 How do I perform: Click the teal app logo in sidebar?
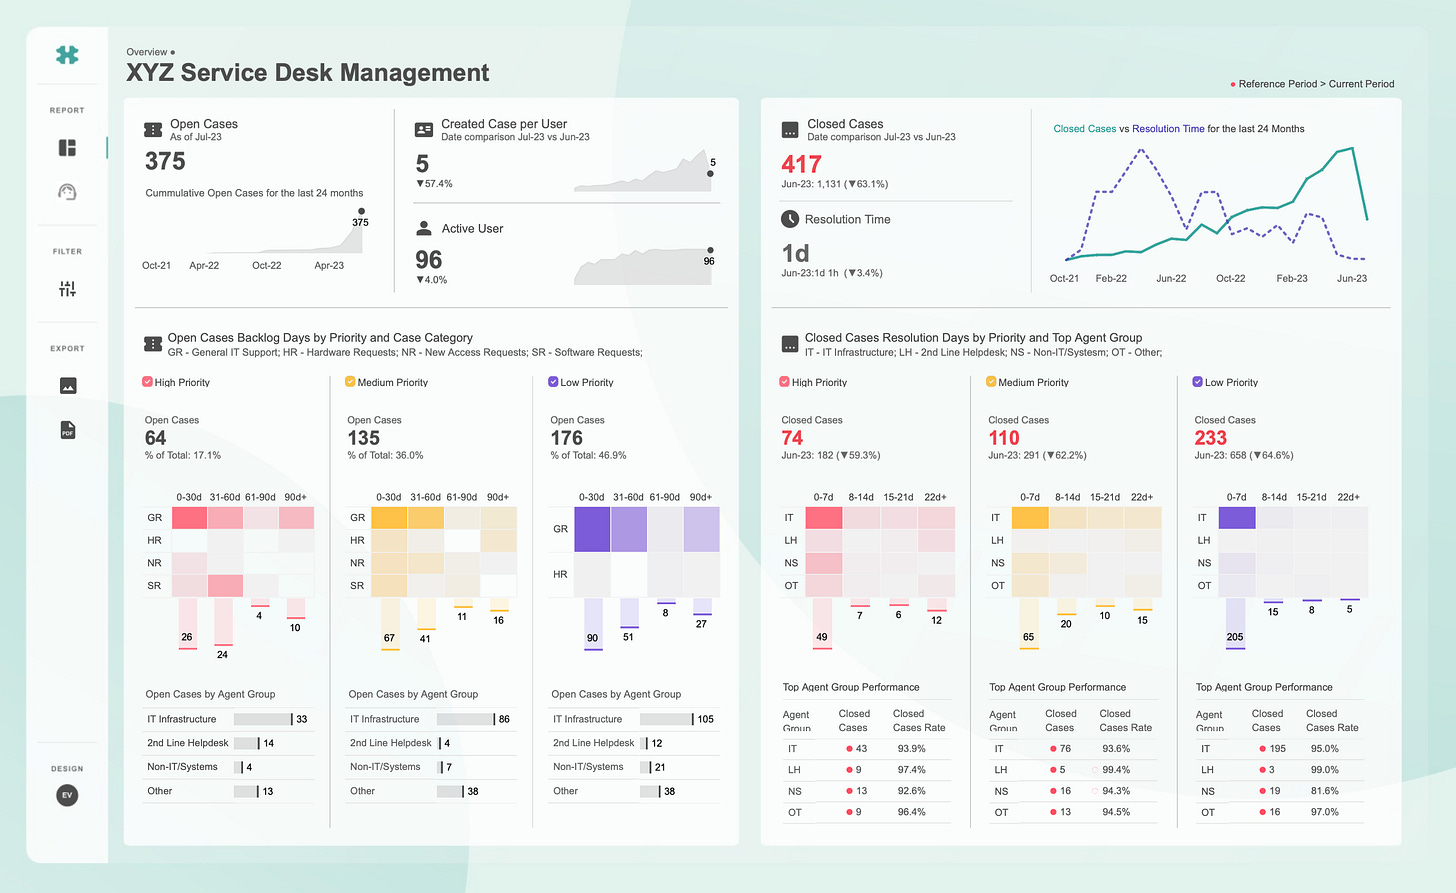coord(67,55)
